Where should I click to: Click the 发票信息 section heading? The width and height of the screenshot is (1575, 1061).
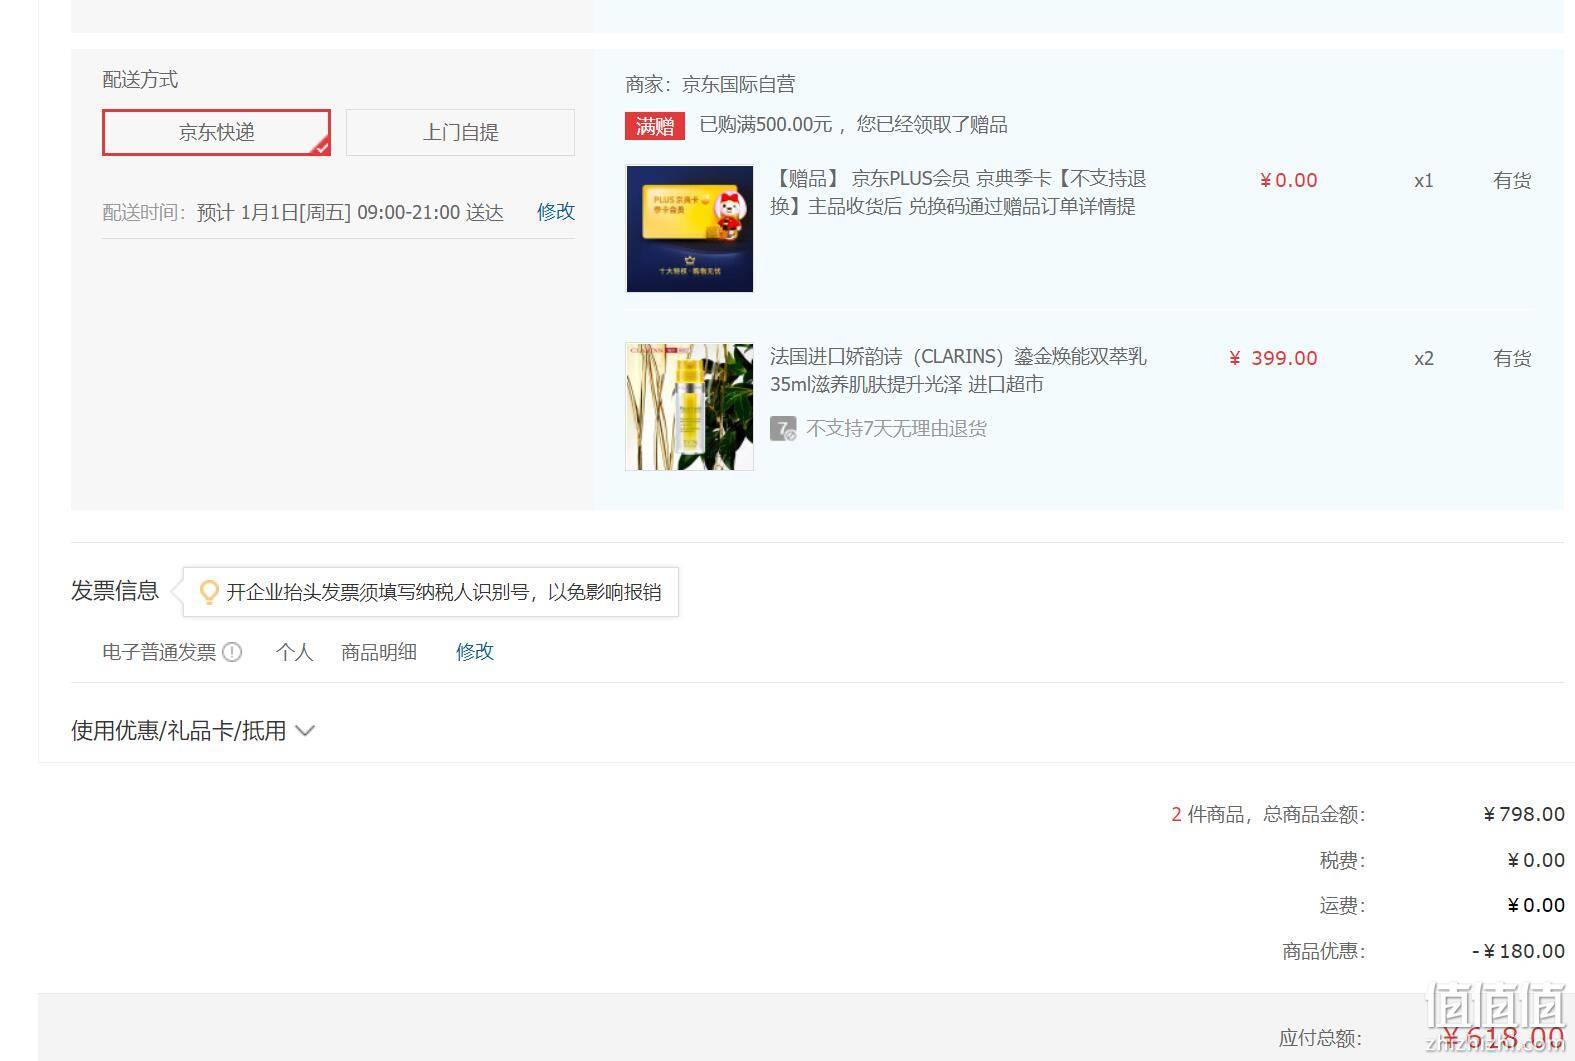coord(115,591)
